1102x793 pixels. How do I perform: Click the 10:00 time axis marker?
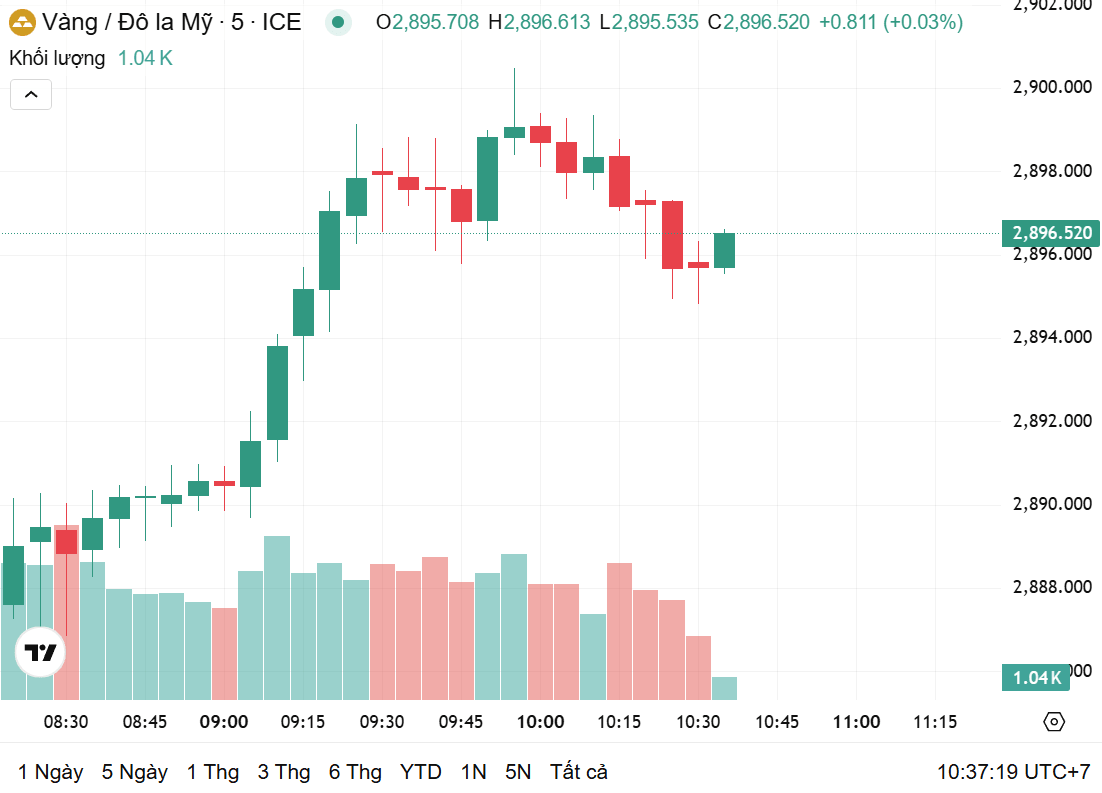[x=540, y=722]
